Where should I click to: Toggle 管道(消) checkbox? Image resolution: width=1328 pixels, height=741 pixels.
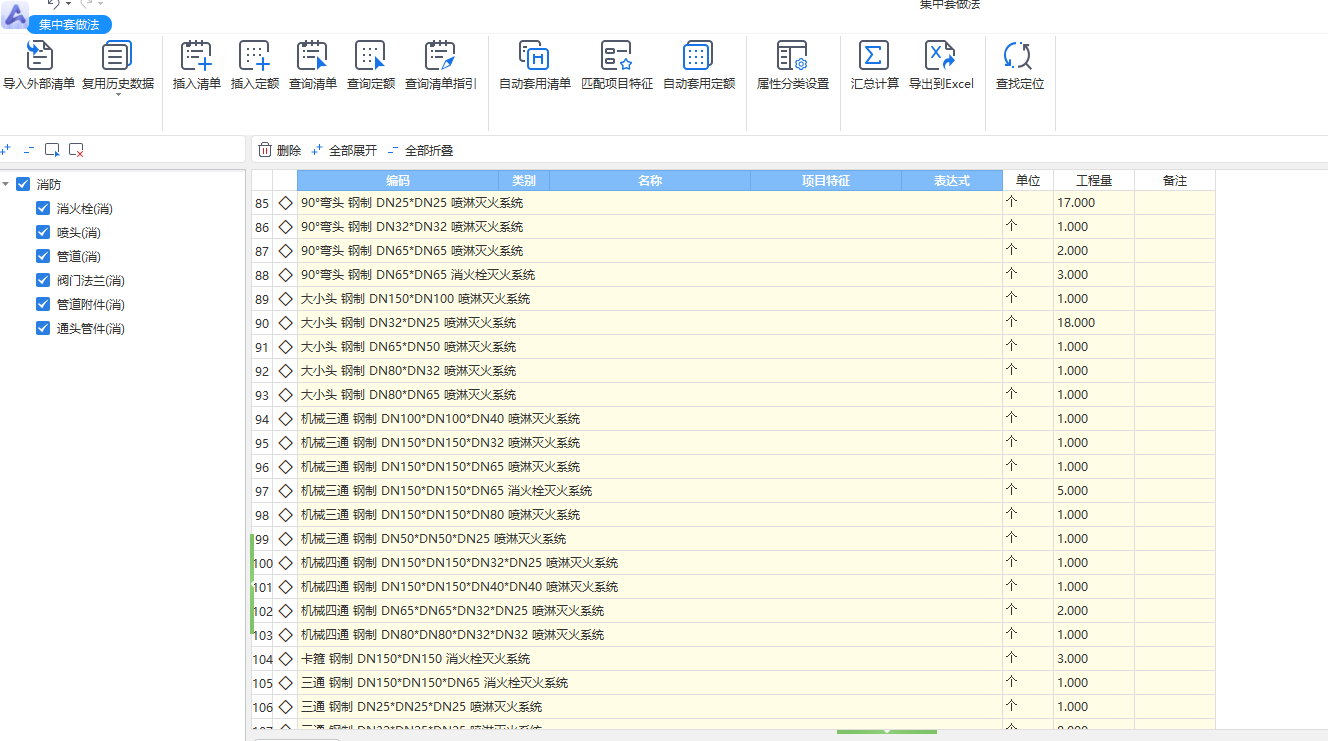pos(43,256)
